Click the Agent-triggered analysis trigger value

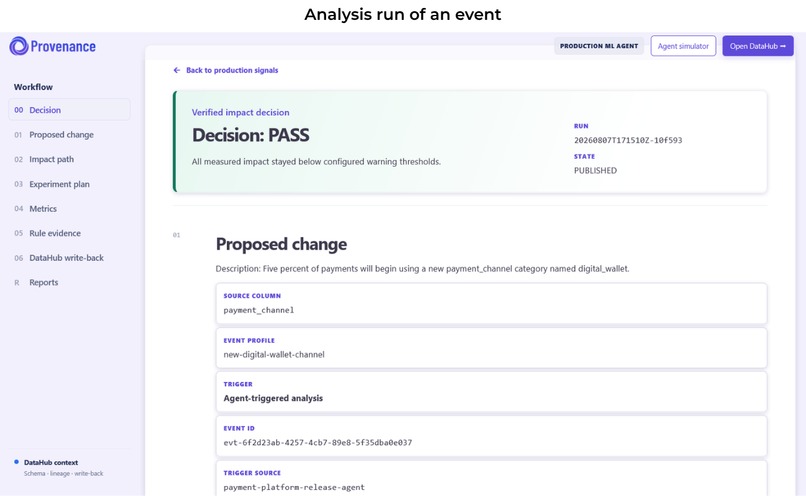coord(273,398)
